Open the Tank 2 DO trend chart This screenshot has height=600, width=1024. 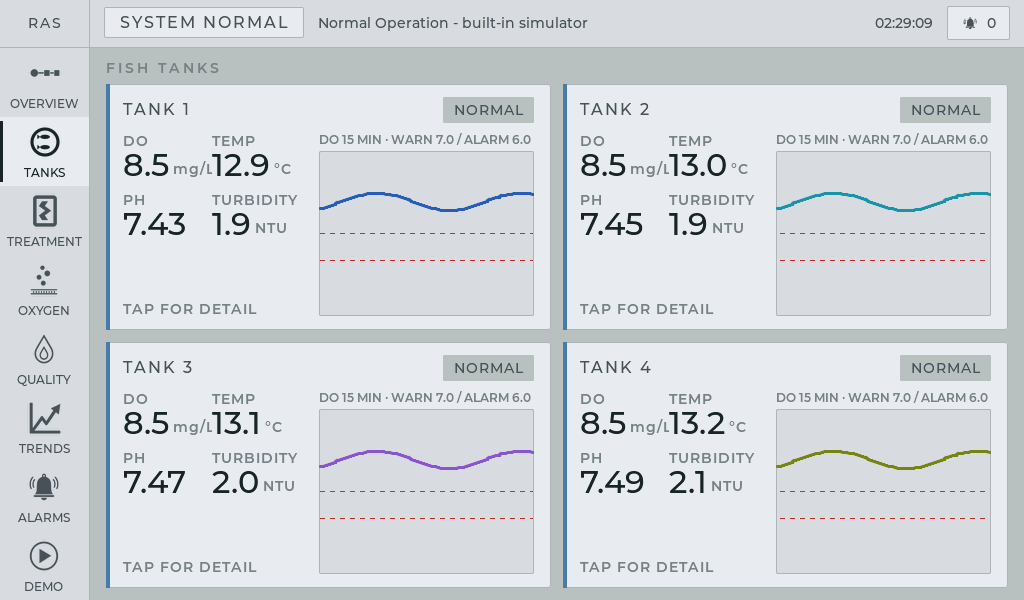point(884,234)
